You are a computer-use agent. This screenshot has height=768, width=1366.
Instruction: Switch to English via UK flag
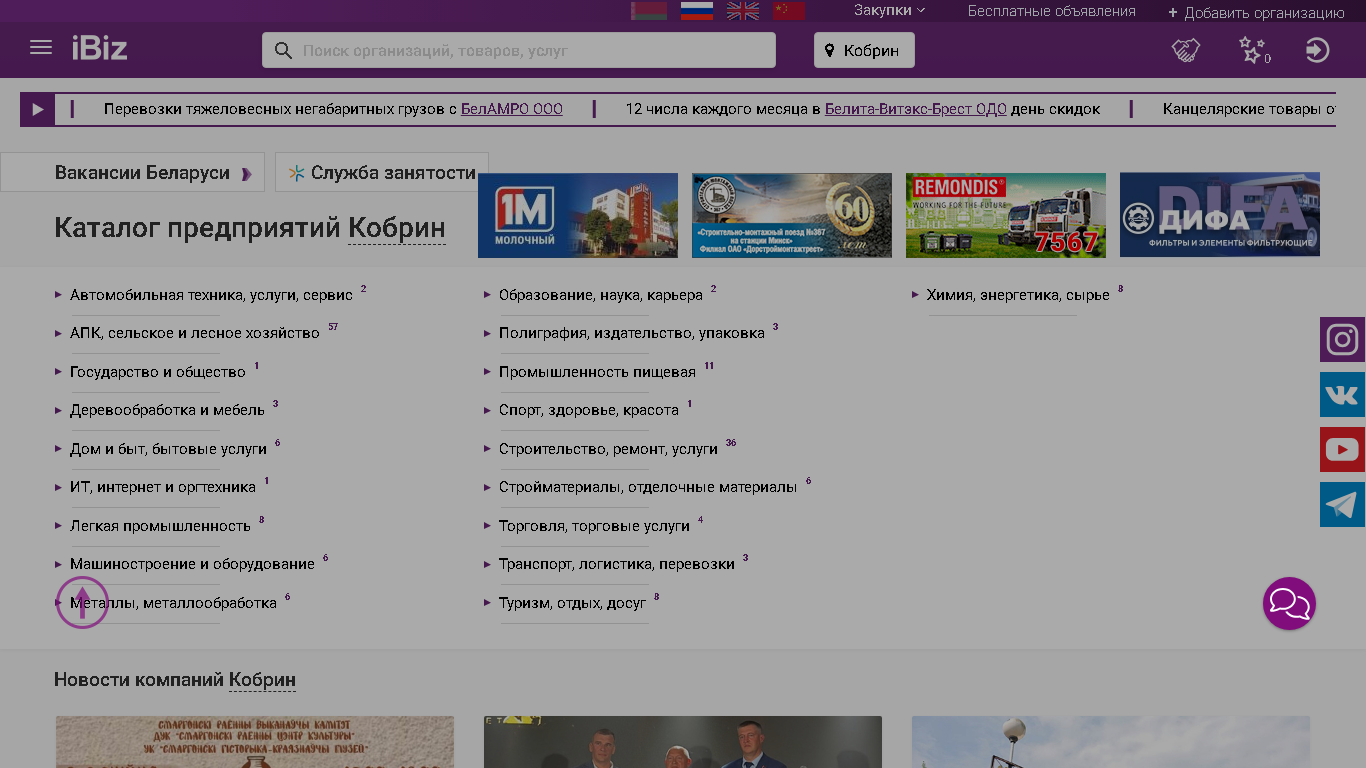pyautogui.click(x=743, y=11)
